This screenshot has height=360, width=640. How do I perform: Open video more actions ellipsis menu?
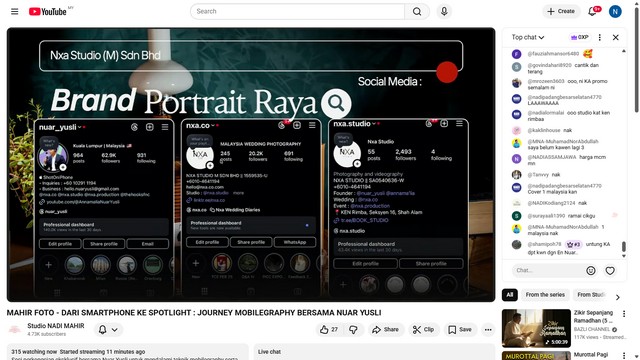pos(488,329)
